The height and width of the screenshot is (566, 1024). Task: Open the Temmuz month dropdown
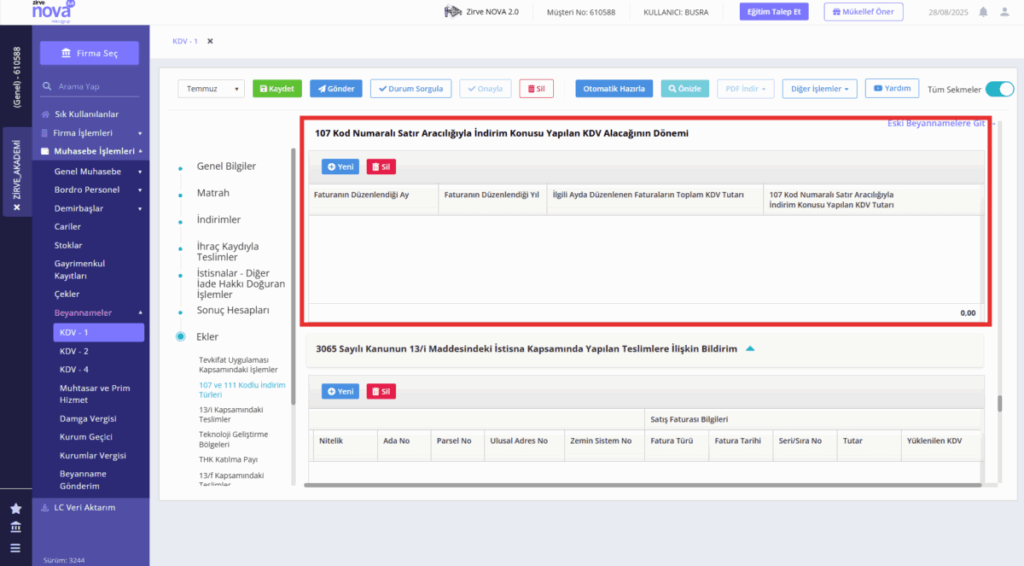[x=211, y=89]
